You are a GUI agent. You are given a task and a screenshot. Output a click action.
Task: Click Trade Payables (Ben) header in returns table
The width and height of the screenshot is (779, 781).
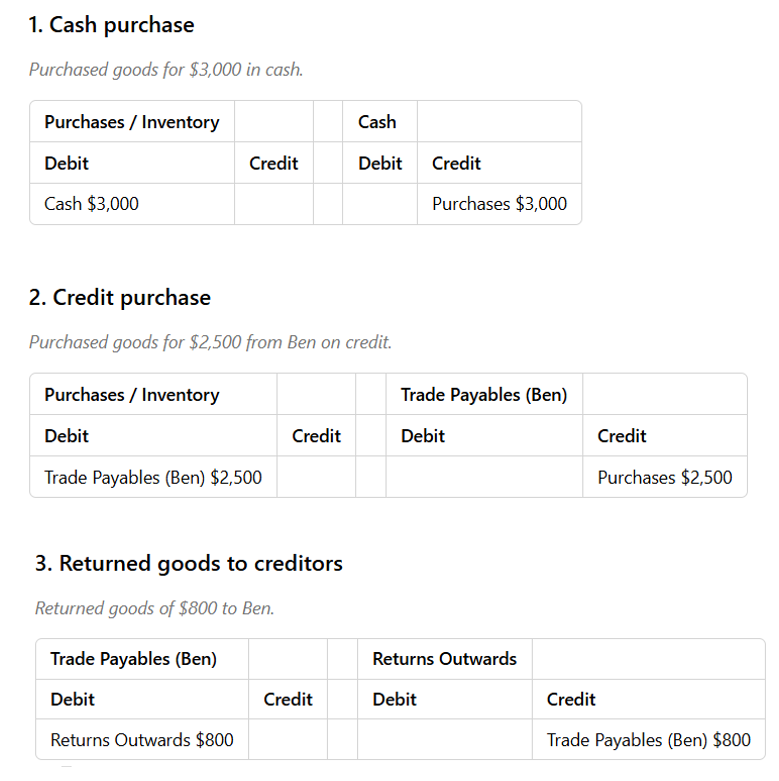[x=134, y=659]
